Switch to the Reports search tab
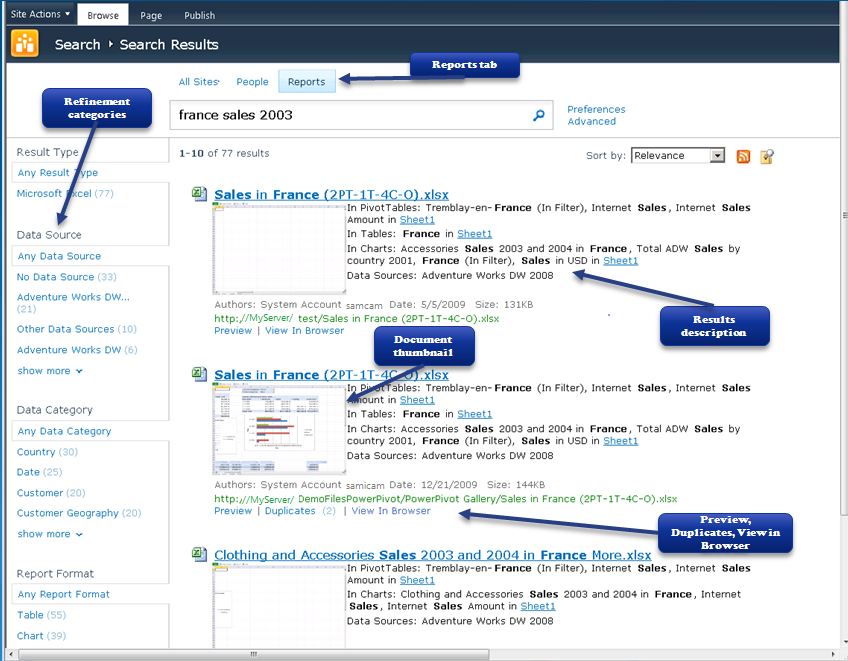 307,82
